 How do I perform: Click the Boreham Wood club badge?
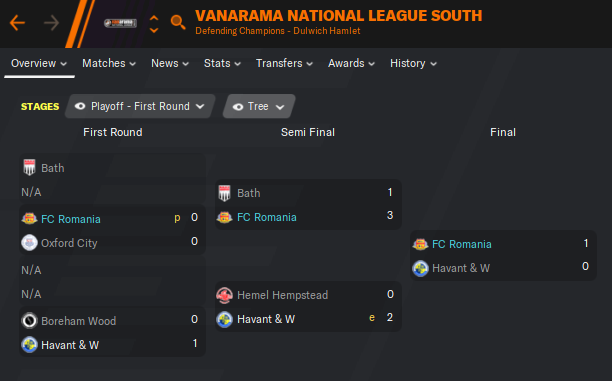(29, 320)
